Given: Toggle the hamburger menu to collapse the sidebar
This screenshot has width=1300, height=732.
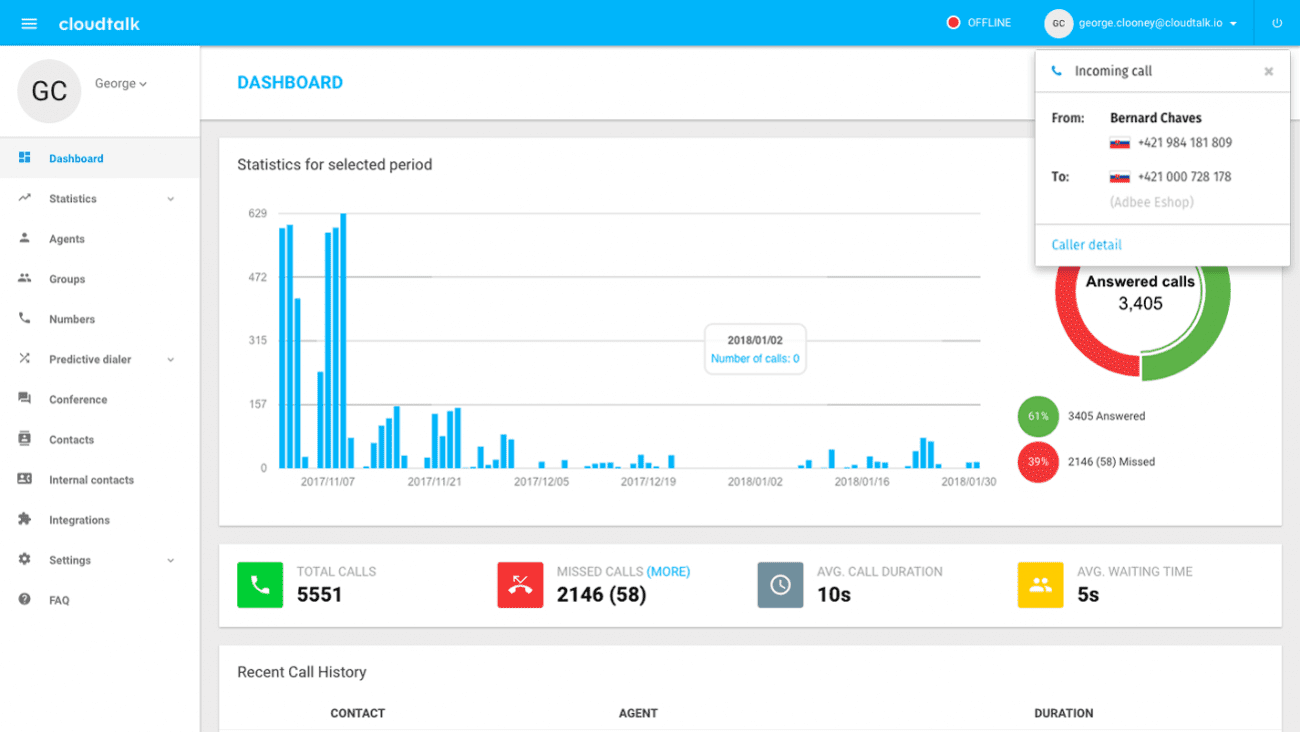Looking at the screenshot, I should (x=29, y=23).
